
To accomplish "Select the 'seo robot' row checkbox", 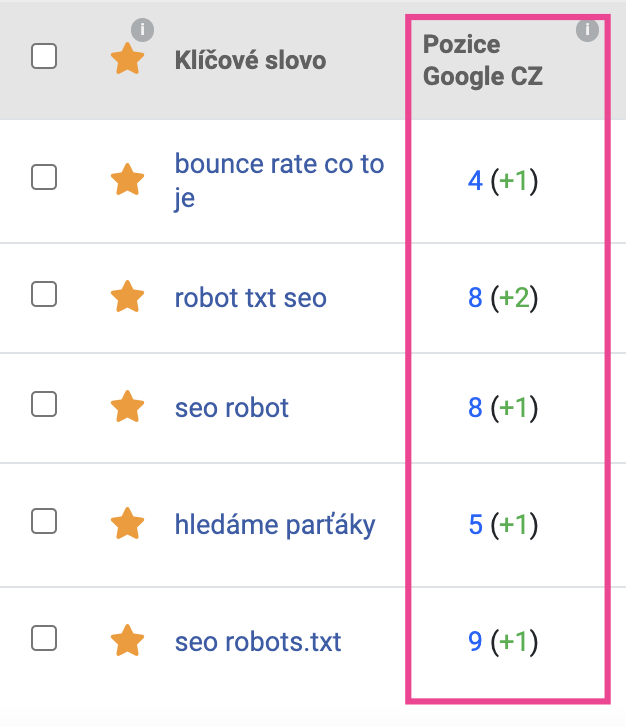I will tap(44, 404).
